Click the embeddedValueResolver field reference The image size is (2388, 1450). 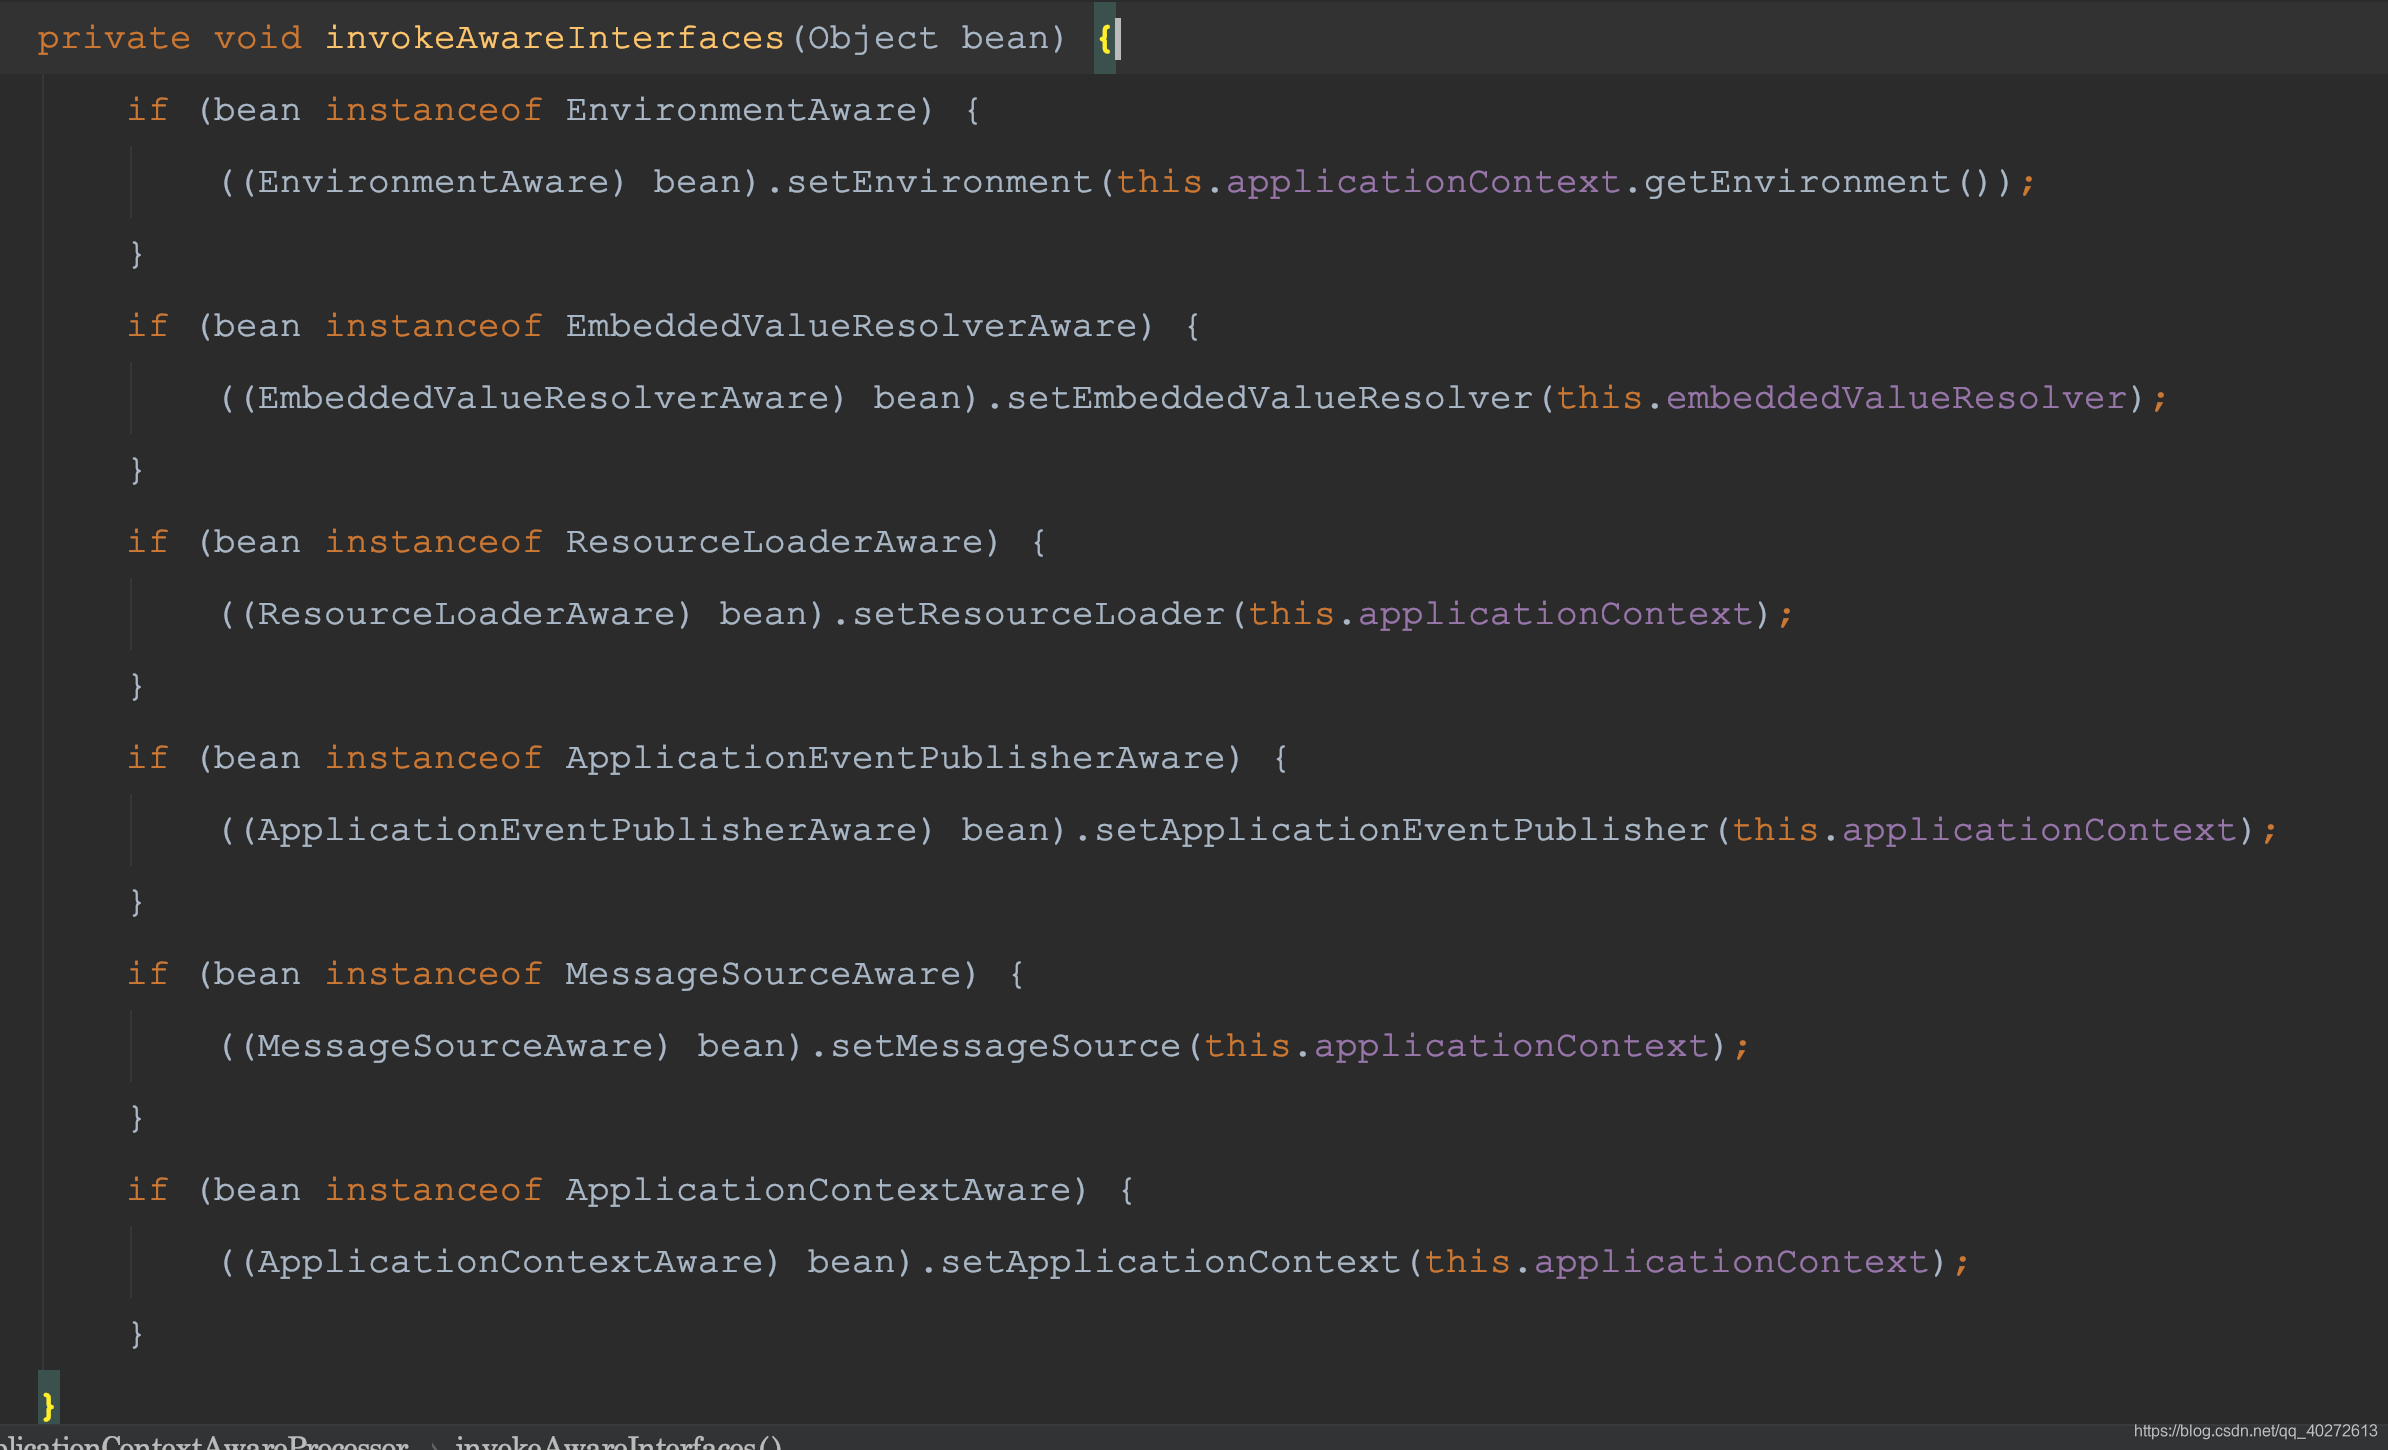(x=1896, y=398)
